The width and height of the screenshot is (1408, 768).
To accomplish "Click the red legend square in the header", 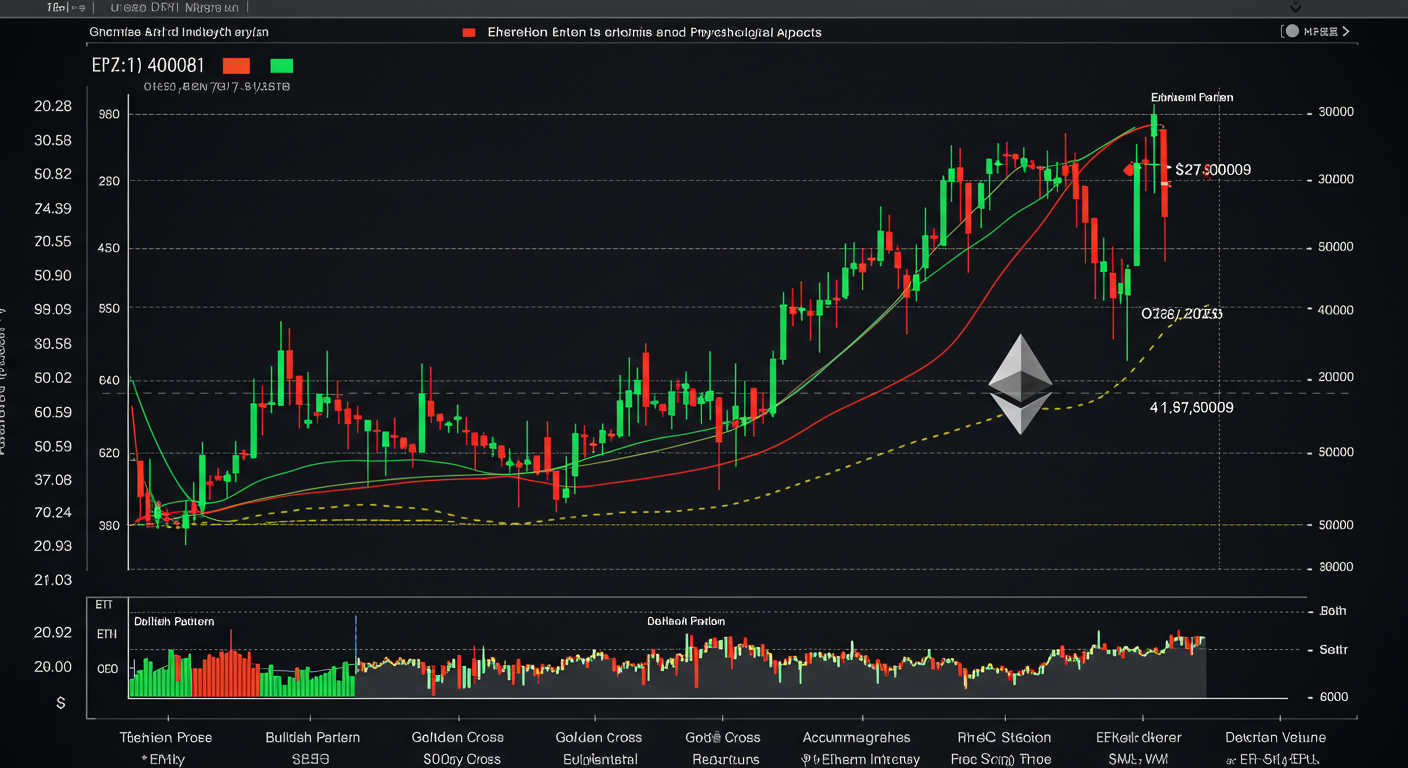I will 468,32.
